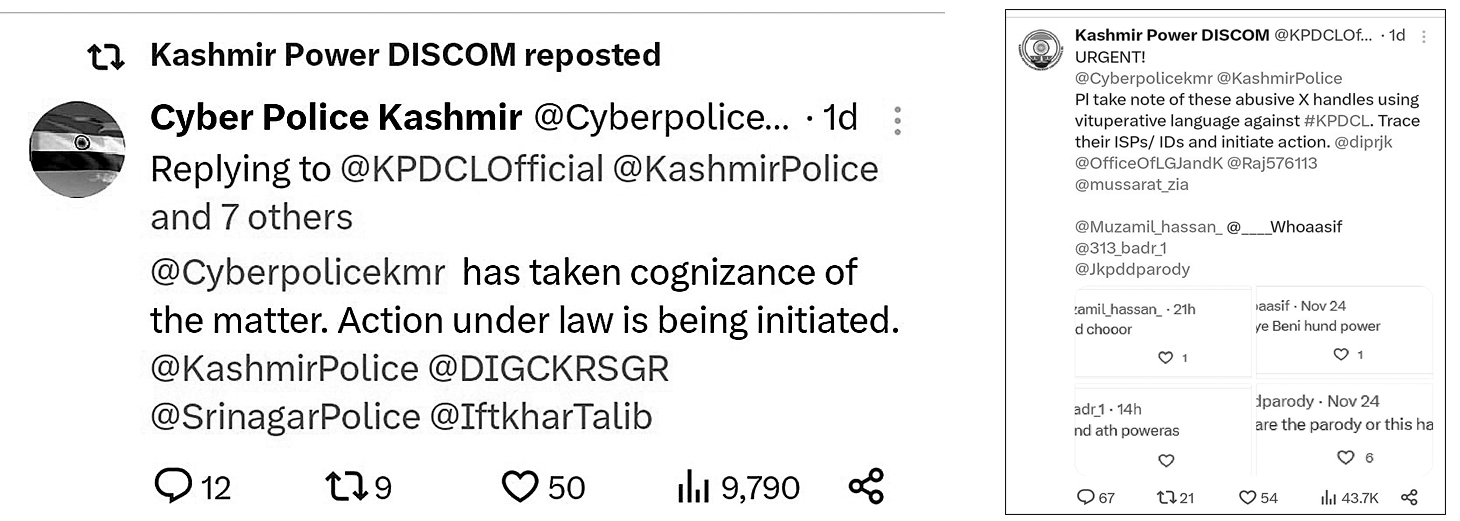View analytics showing 9,790 views

693,487
